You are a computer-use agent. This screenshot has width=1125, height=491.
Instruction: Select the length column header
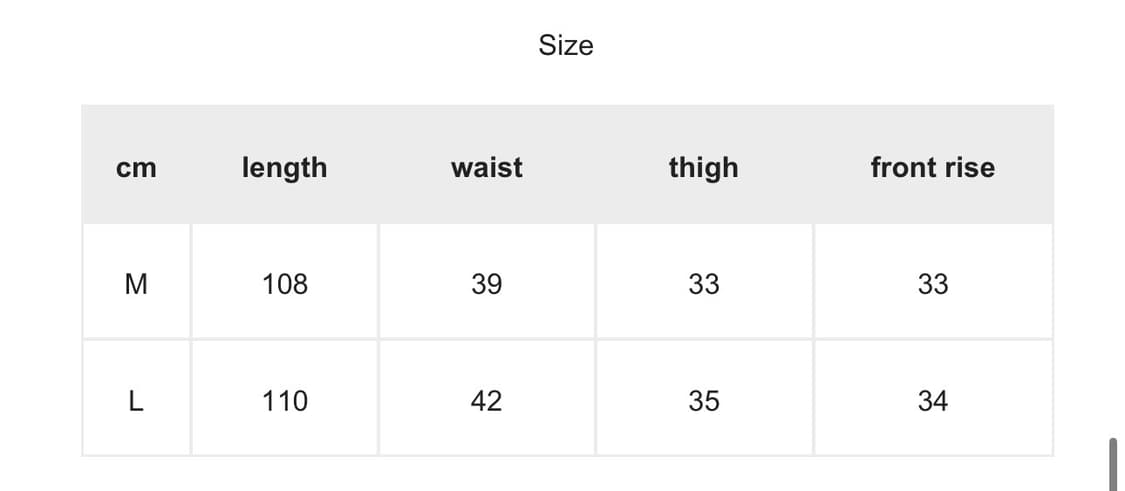point(284,168)
